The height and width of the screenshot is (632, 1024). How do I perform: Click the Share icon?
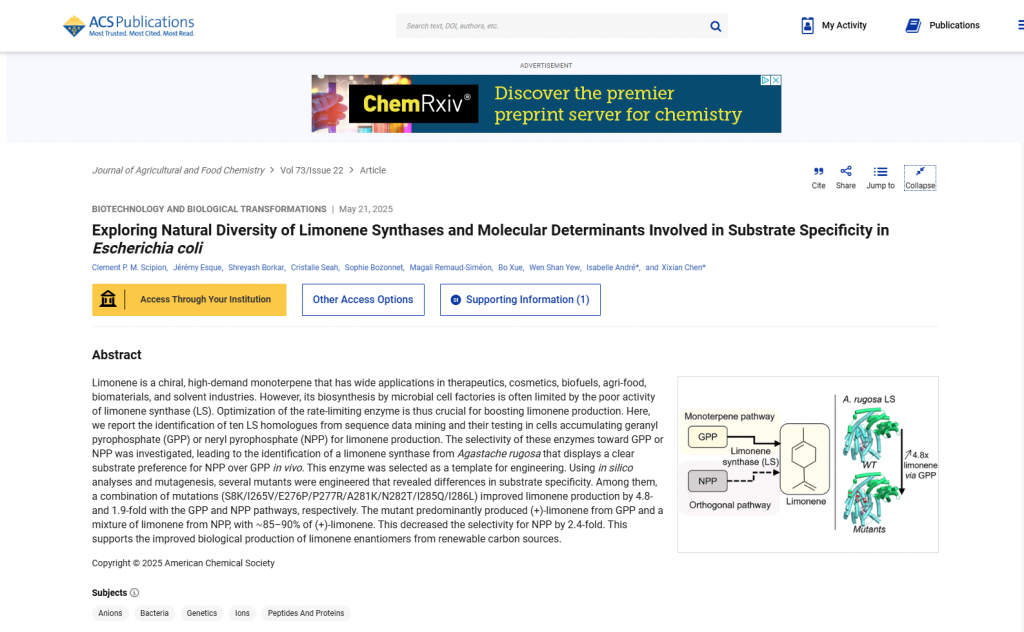[x=845, y=177]
